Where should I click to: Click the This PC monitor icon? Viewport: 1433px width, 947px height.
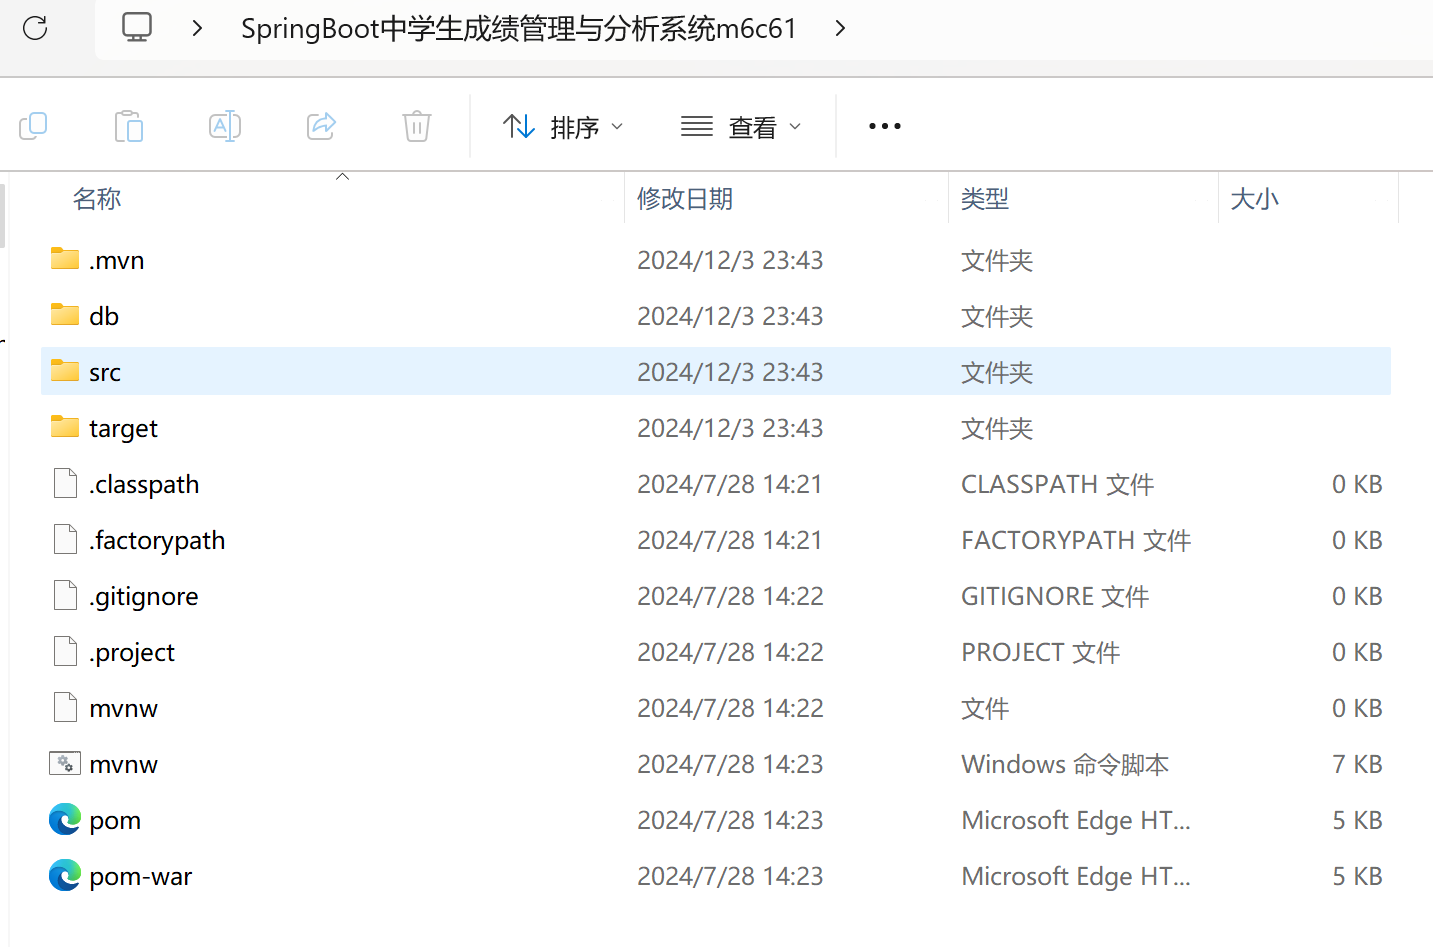point(137,27)
